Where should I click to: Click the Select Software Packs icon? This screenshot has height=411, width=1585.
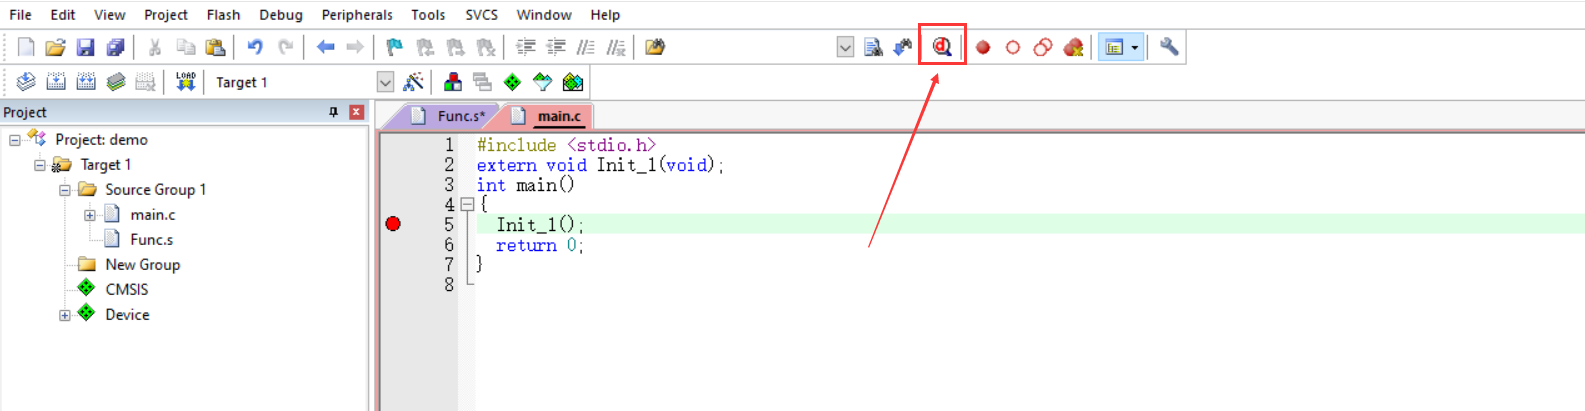[x=542, y=82]
